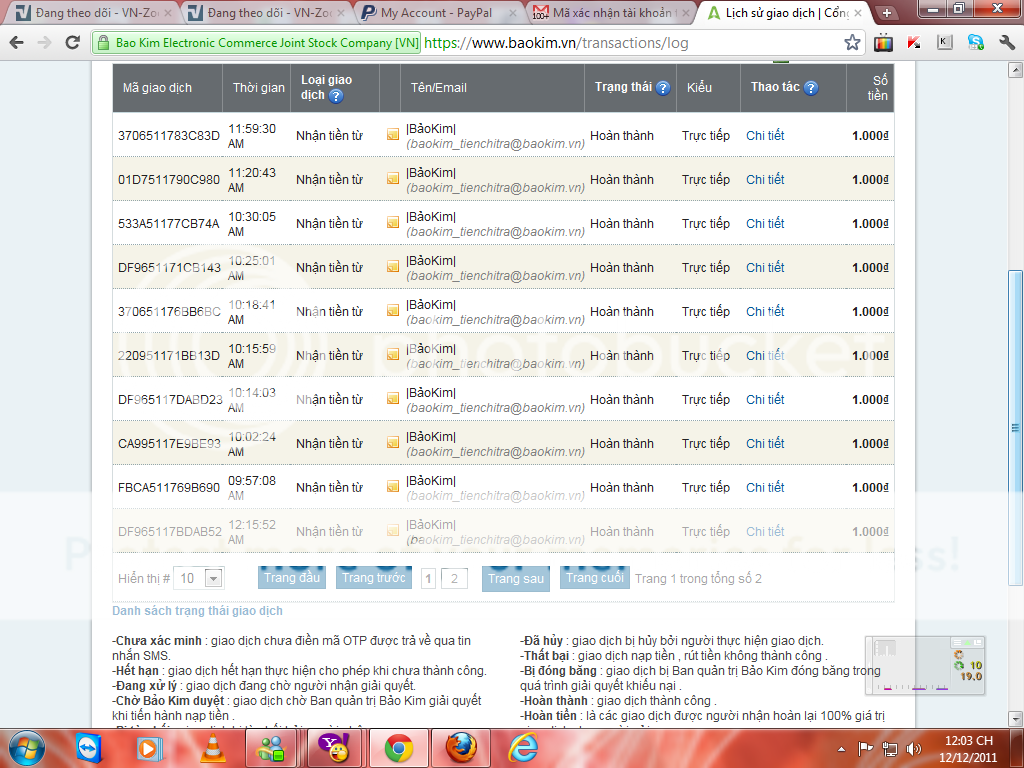This screenshot has width=1024, height=768.
Task: Open Windows Start menu
Action: [27, 748]
